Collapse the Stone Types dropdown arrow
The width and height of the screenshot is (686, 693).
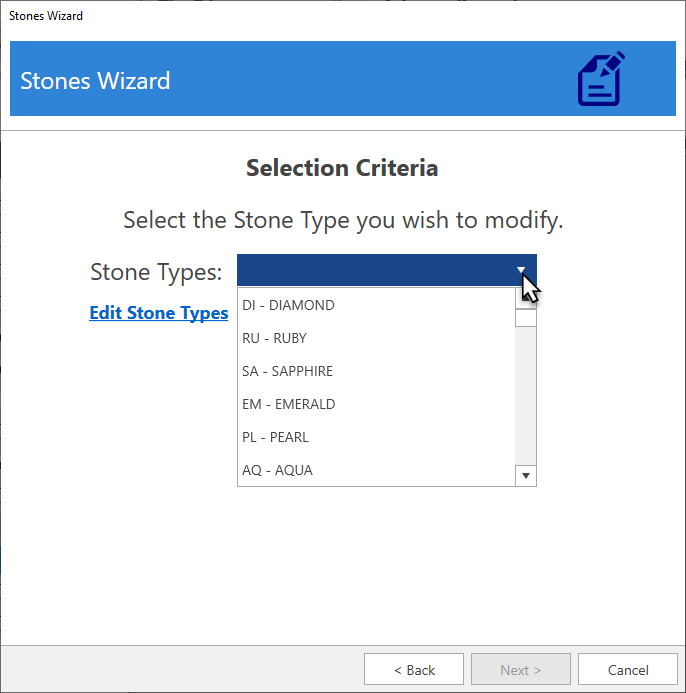522,271
